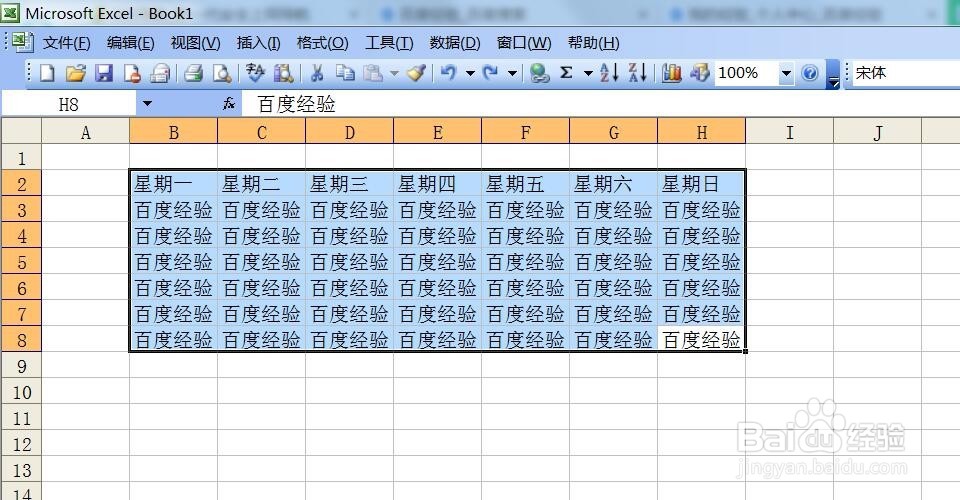Open the 数据(D) menu
Screen dimensions: 960x500
455,43
